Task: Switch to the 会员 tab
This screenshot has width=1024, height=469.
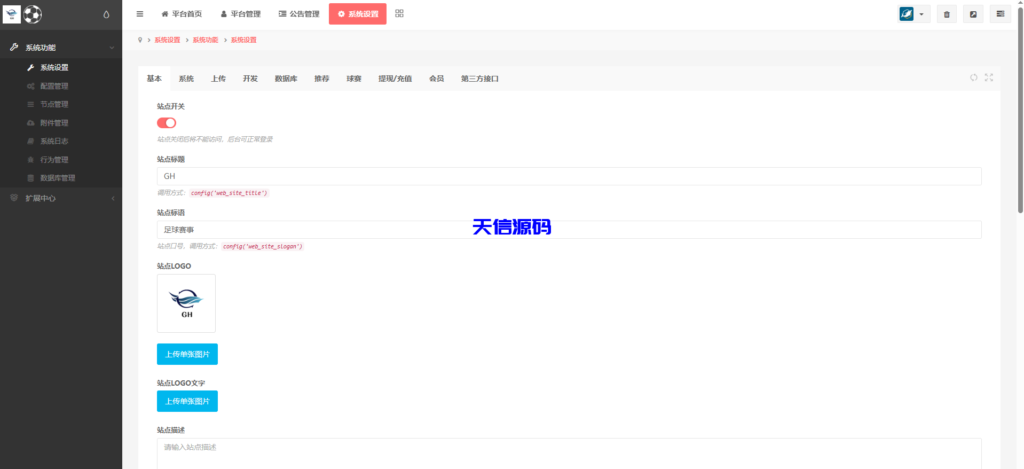Action: [x=436, y=78]
